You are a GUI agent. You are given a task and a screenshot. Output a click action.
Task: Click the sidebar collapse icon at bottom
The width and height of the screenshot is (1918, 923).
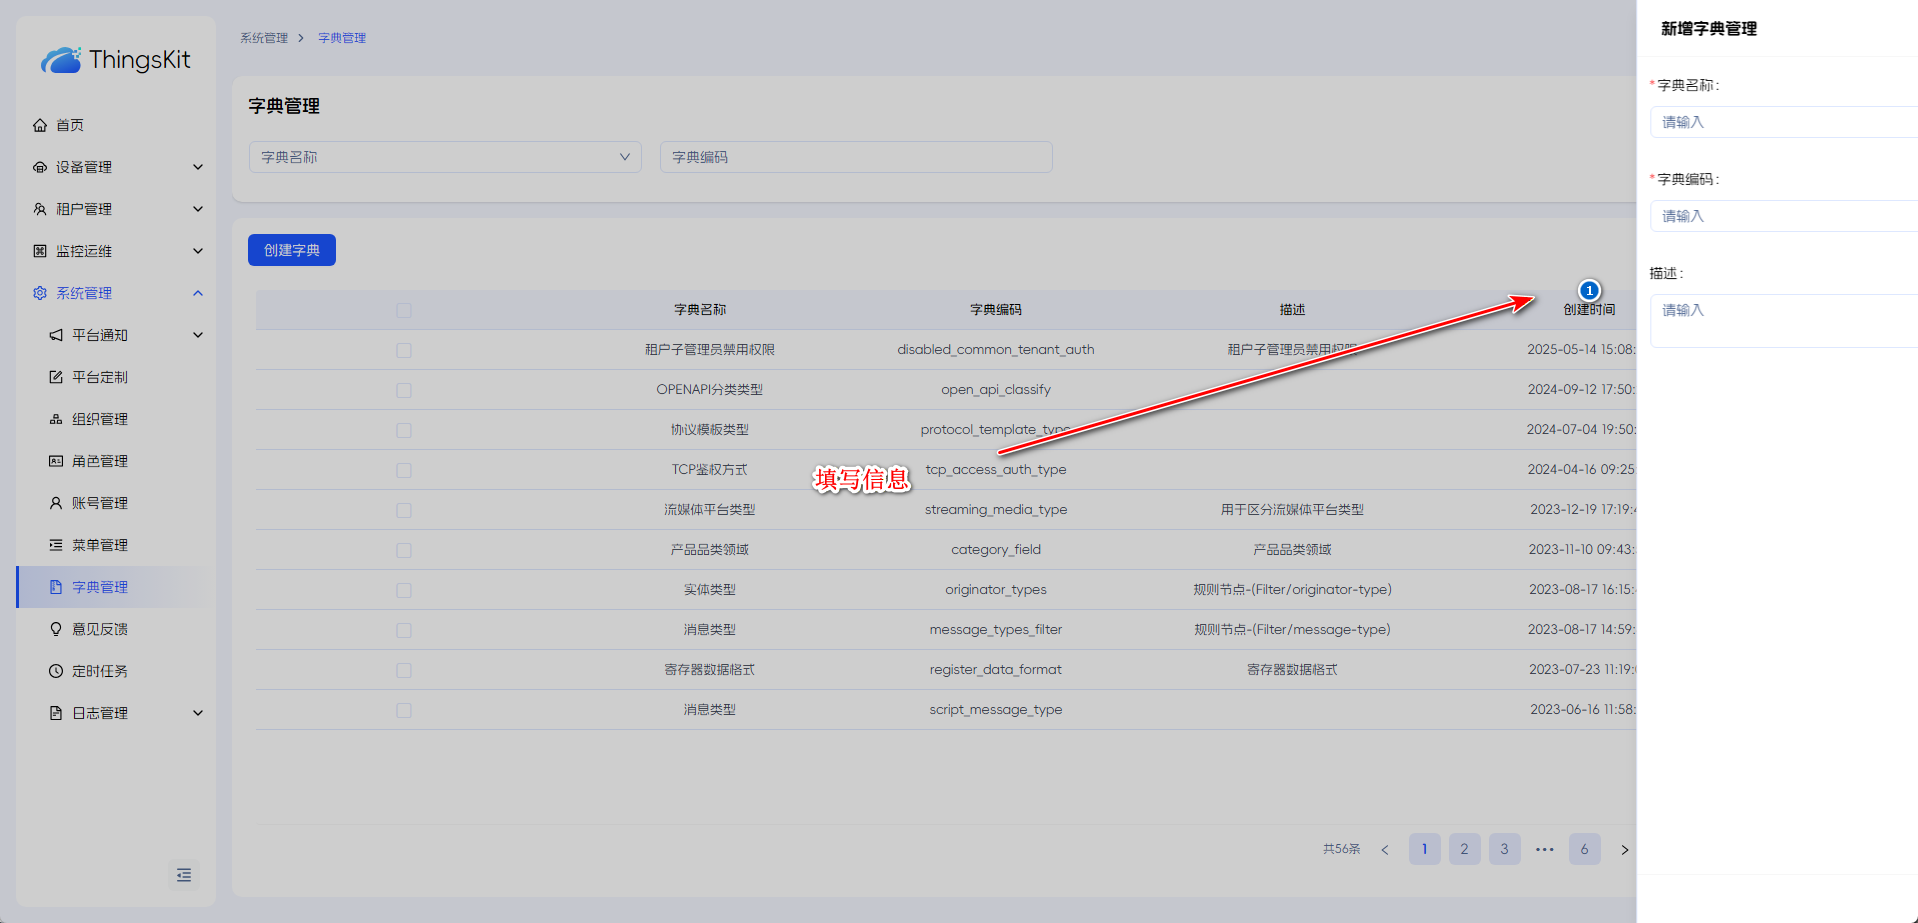[x=184, y=875]
